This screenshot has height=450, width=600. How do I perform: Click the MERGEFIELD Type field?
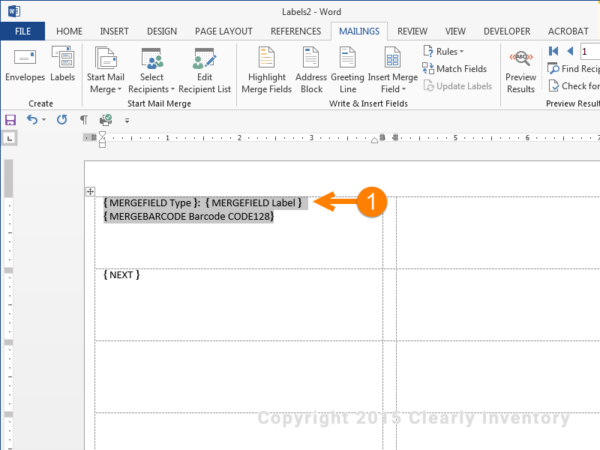tap(152, 203)
